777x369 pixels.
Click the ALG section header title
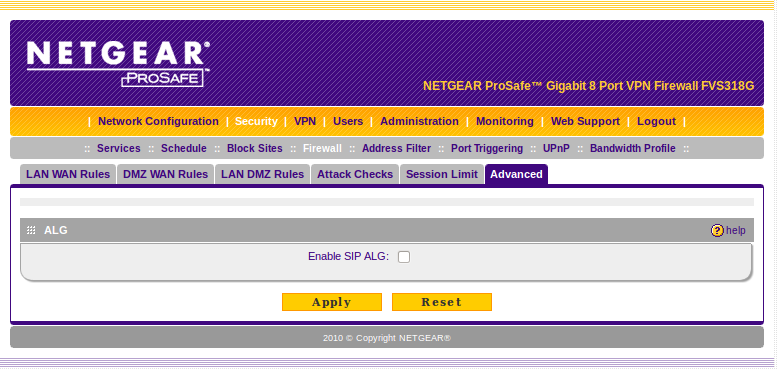pyautogui.click(x=56, y=230)
